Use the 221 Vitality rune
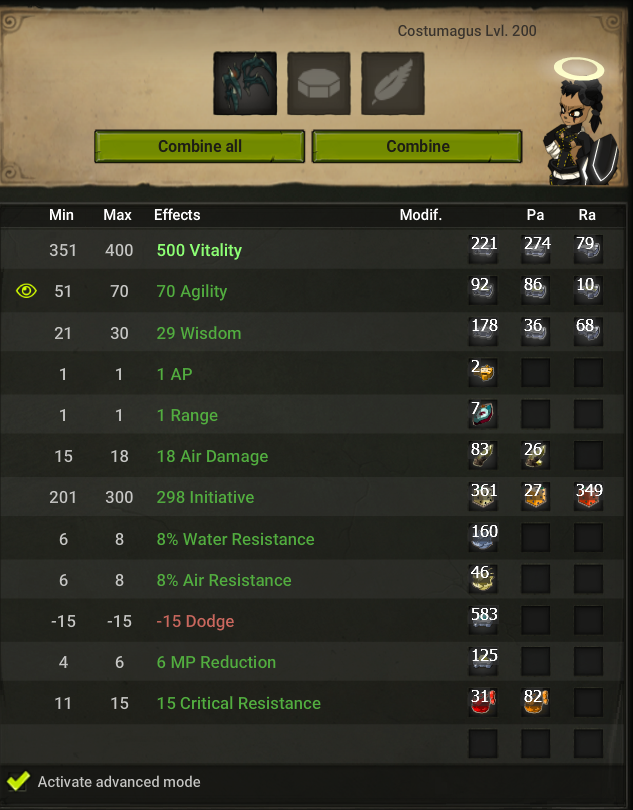This screenshot has height=810, width=633. tap(483, 249)
